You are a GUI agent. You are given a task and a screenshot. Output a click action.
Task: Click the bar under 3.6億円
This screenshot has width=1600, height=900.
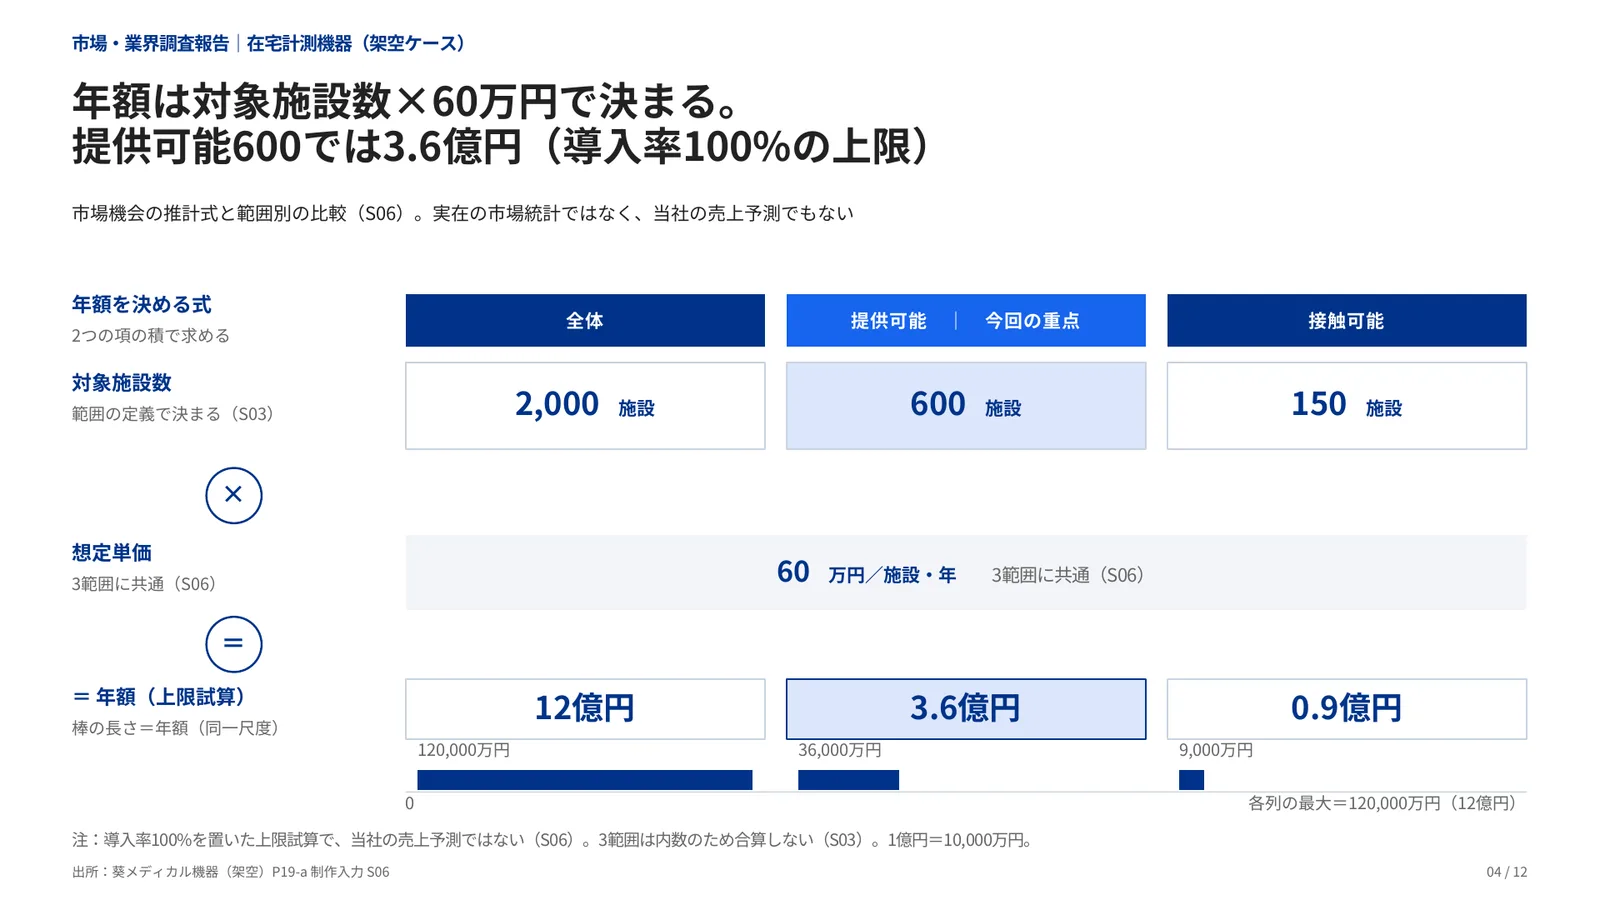pyautogui.click(x=848, y=780)
